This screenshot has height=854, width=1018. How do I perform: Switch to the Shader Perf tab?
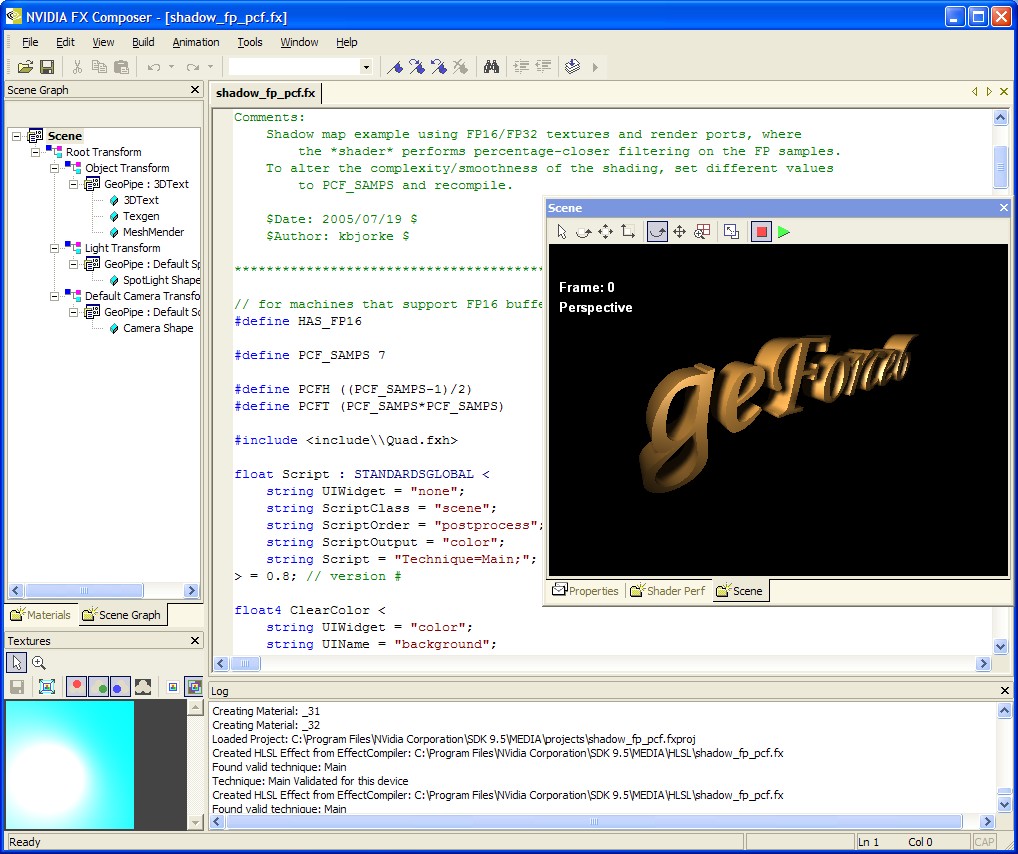point(668,590)
